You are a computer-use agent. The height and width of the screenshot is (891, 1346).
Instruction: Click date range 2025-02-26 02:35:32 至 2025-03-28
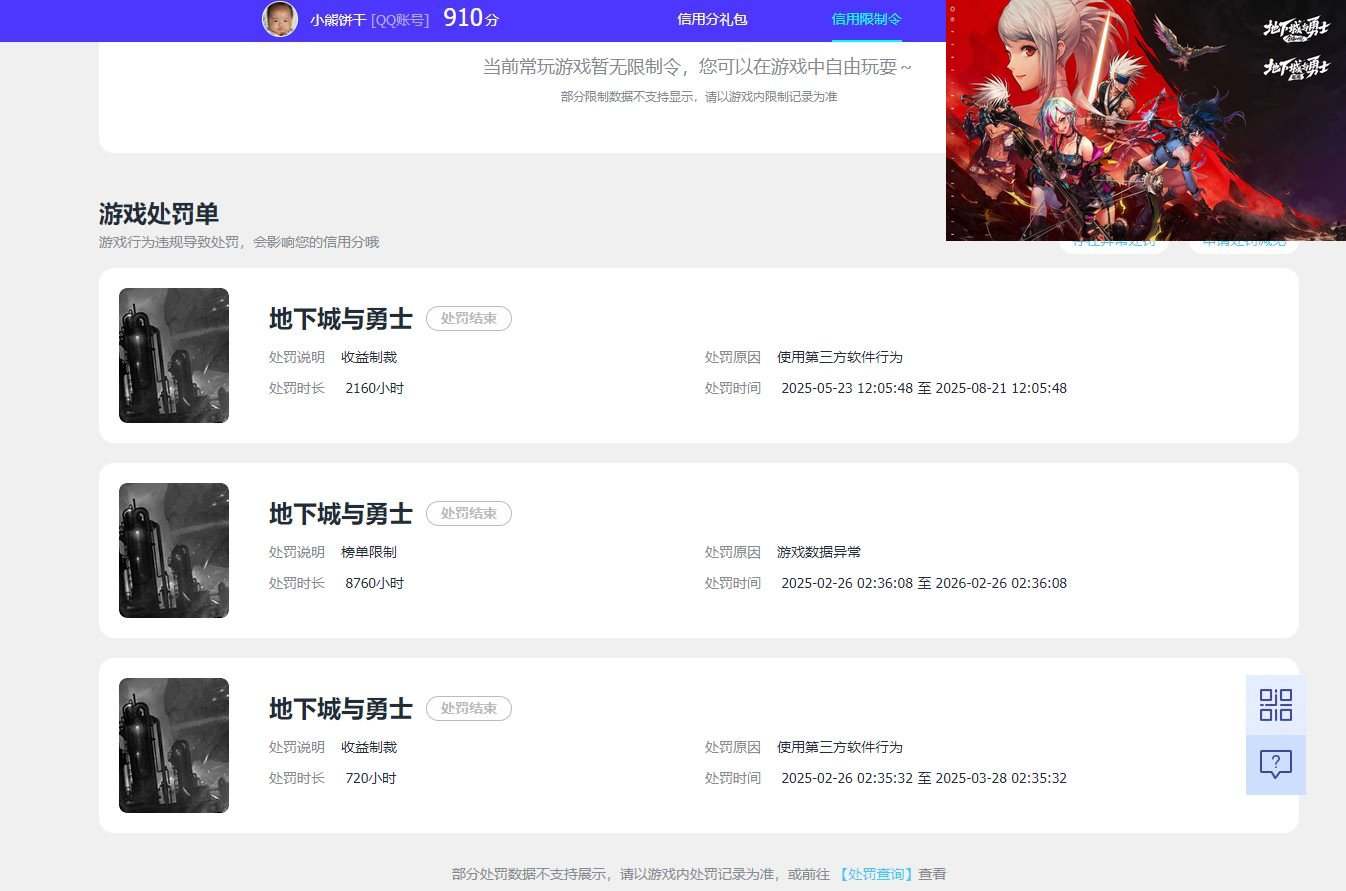pos(924,778)
